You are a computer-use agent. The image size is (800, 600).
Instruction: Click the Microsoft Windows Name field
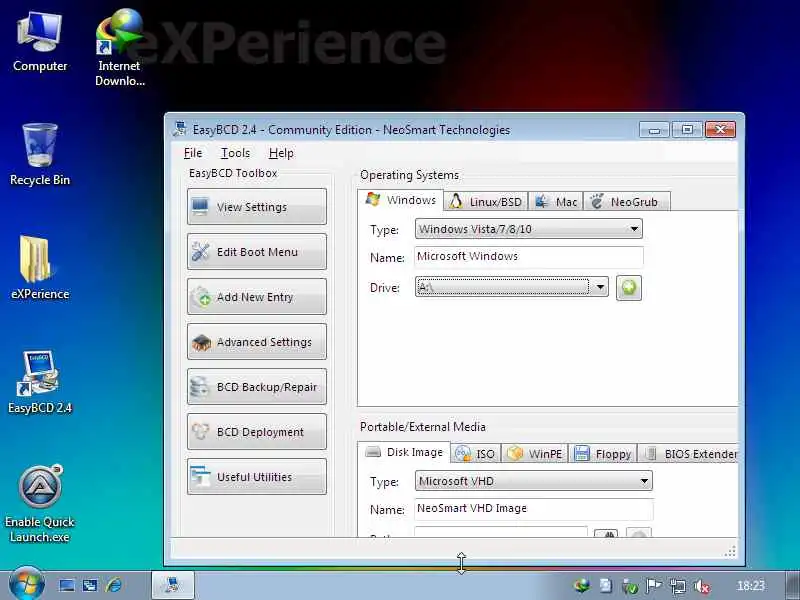click(x=529, y=257)
